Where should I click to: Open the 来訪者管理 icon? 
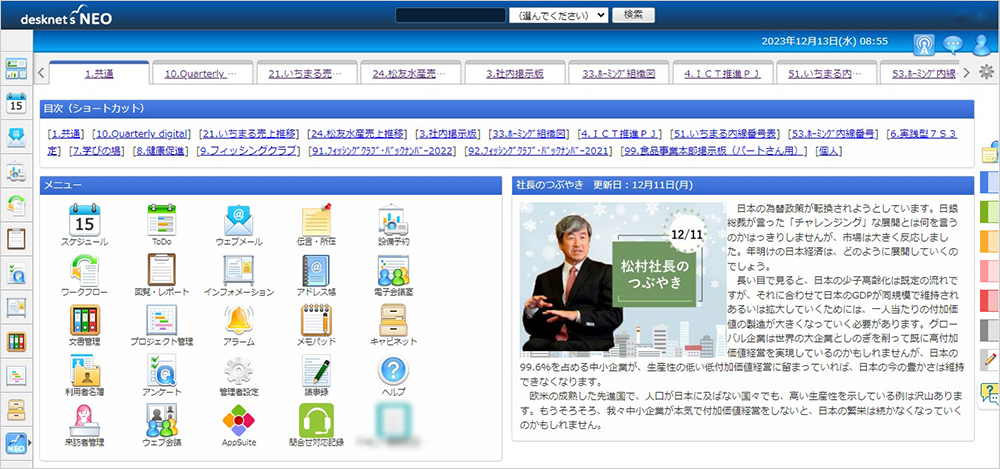point(84,425)
